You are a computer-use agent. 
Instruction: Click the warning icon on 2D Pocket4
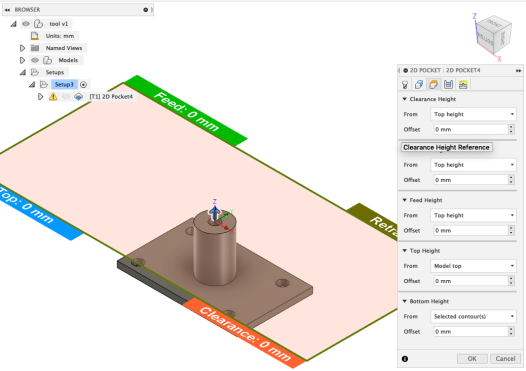click(x=53, y=97)
